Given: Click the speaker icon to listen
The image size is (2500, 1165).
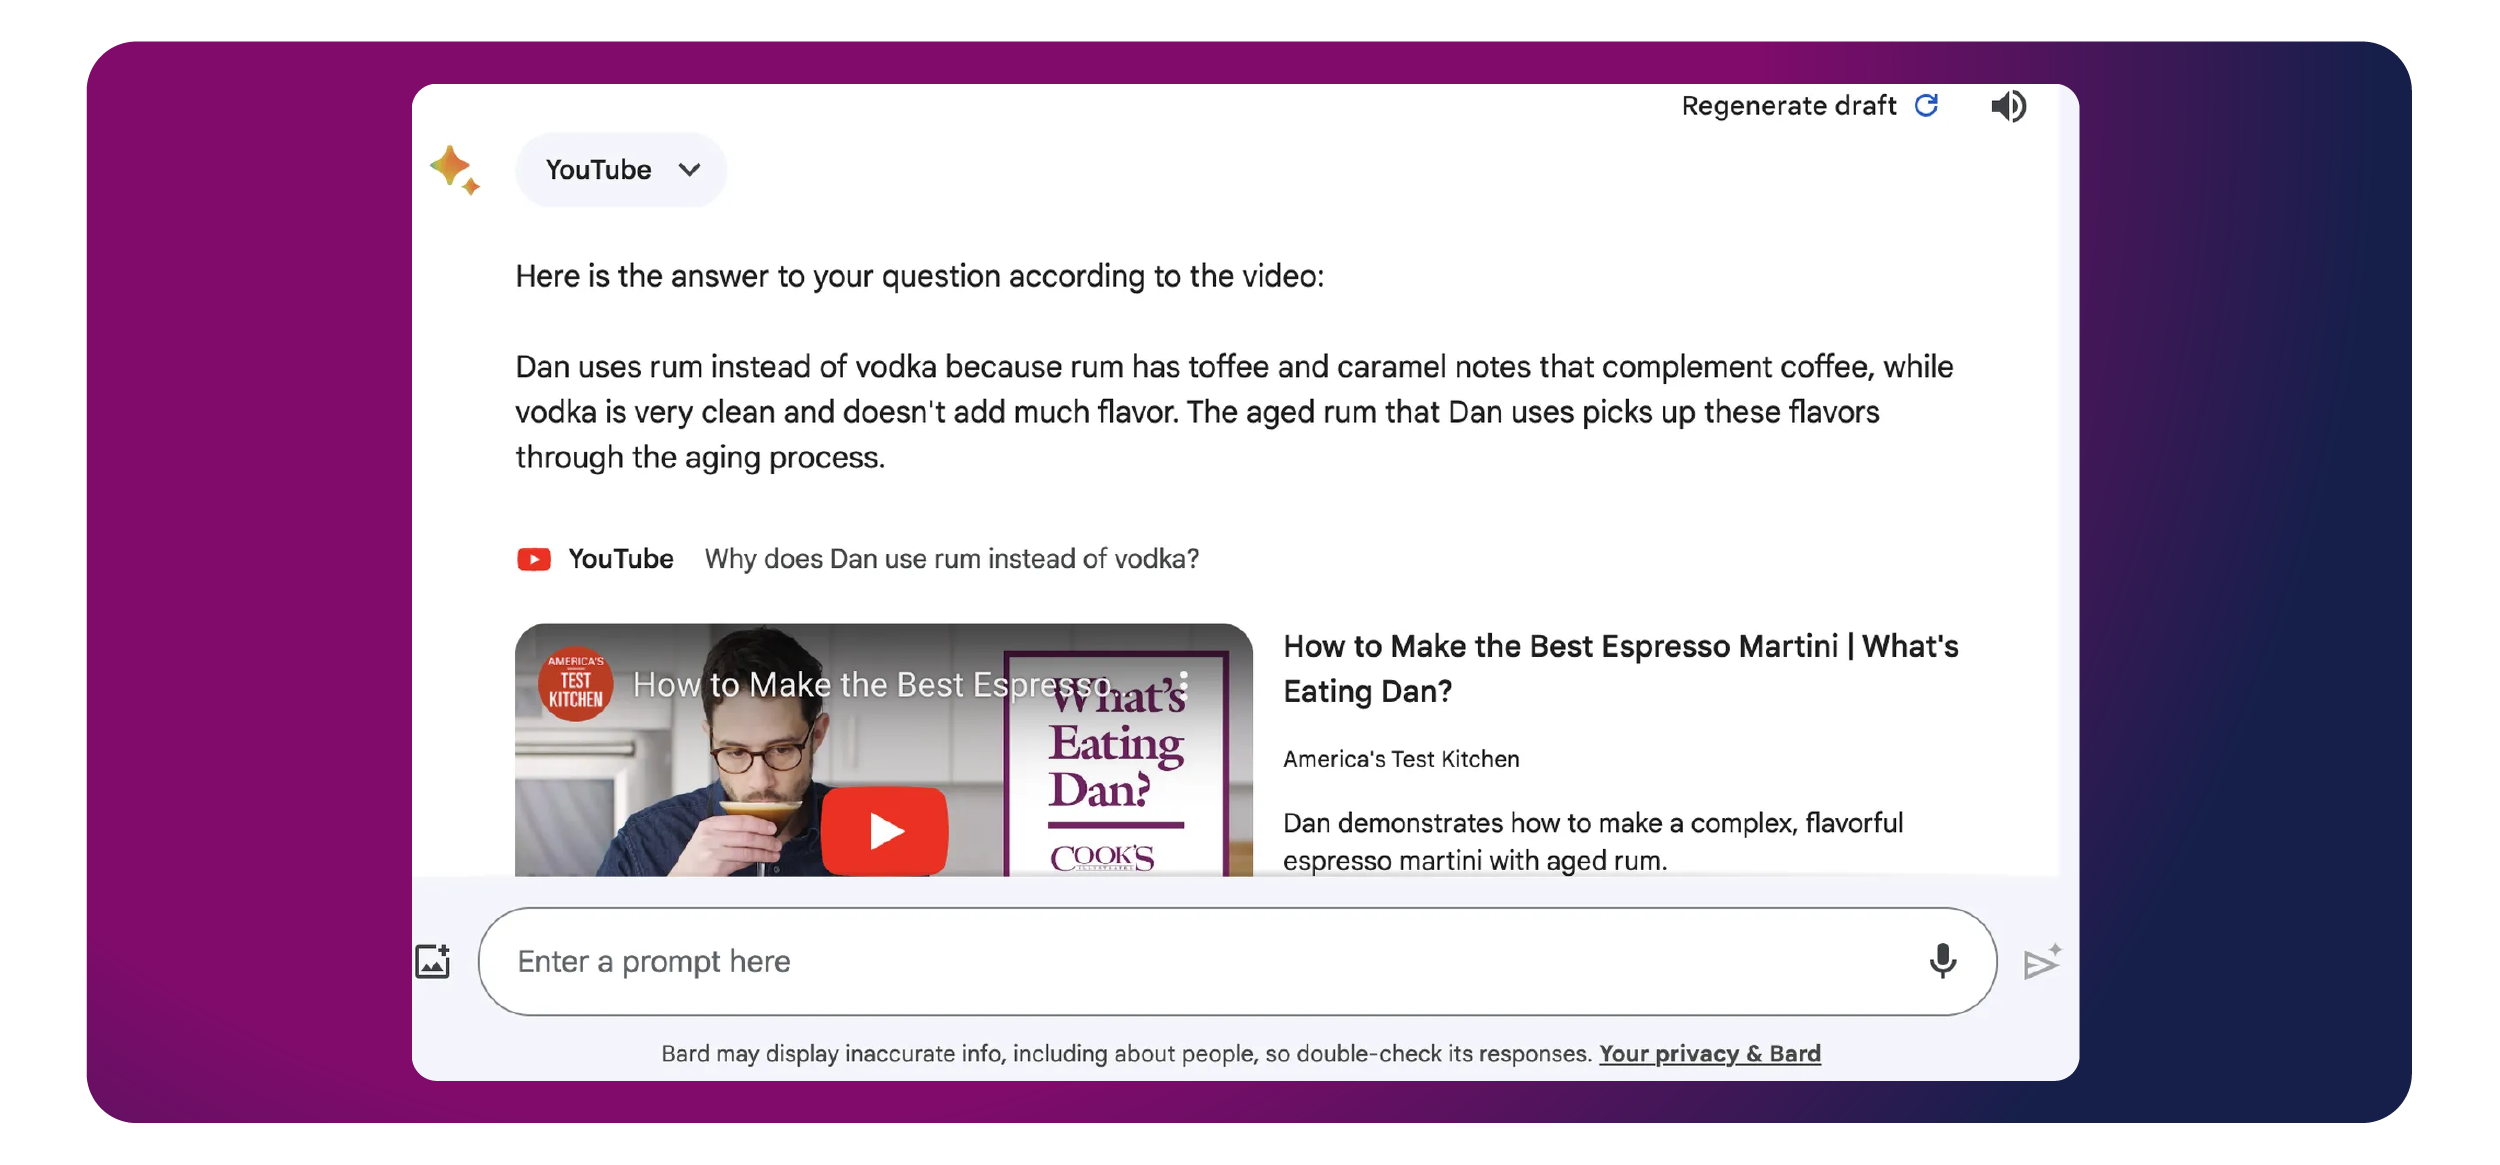Looking at the screenshot, I should click(2007, 106).
